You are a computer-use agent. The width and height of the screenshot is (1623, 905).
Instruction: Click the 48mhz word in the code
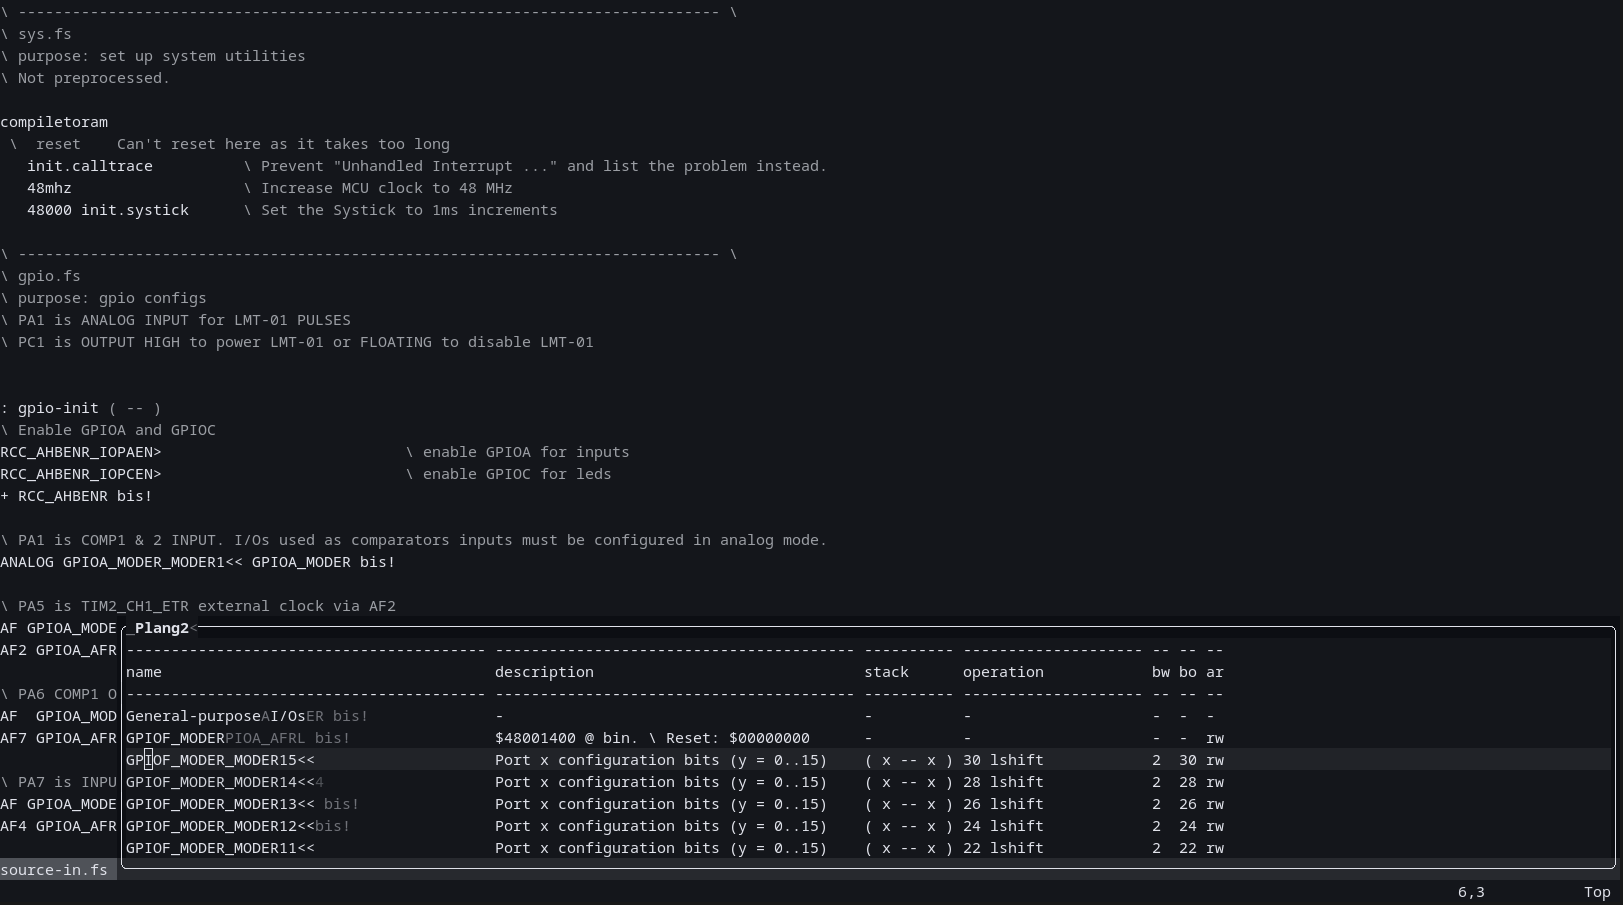coord(49,188)
